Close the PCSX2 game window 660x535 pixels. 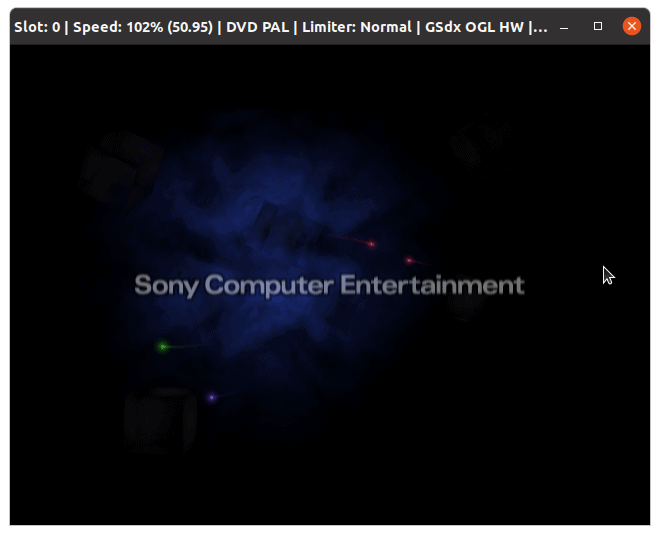[x=631, y=26]
